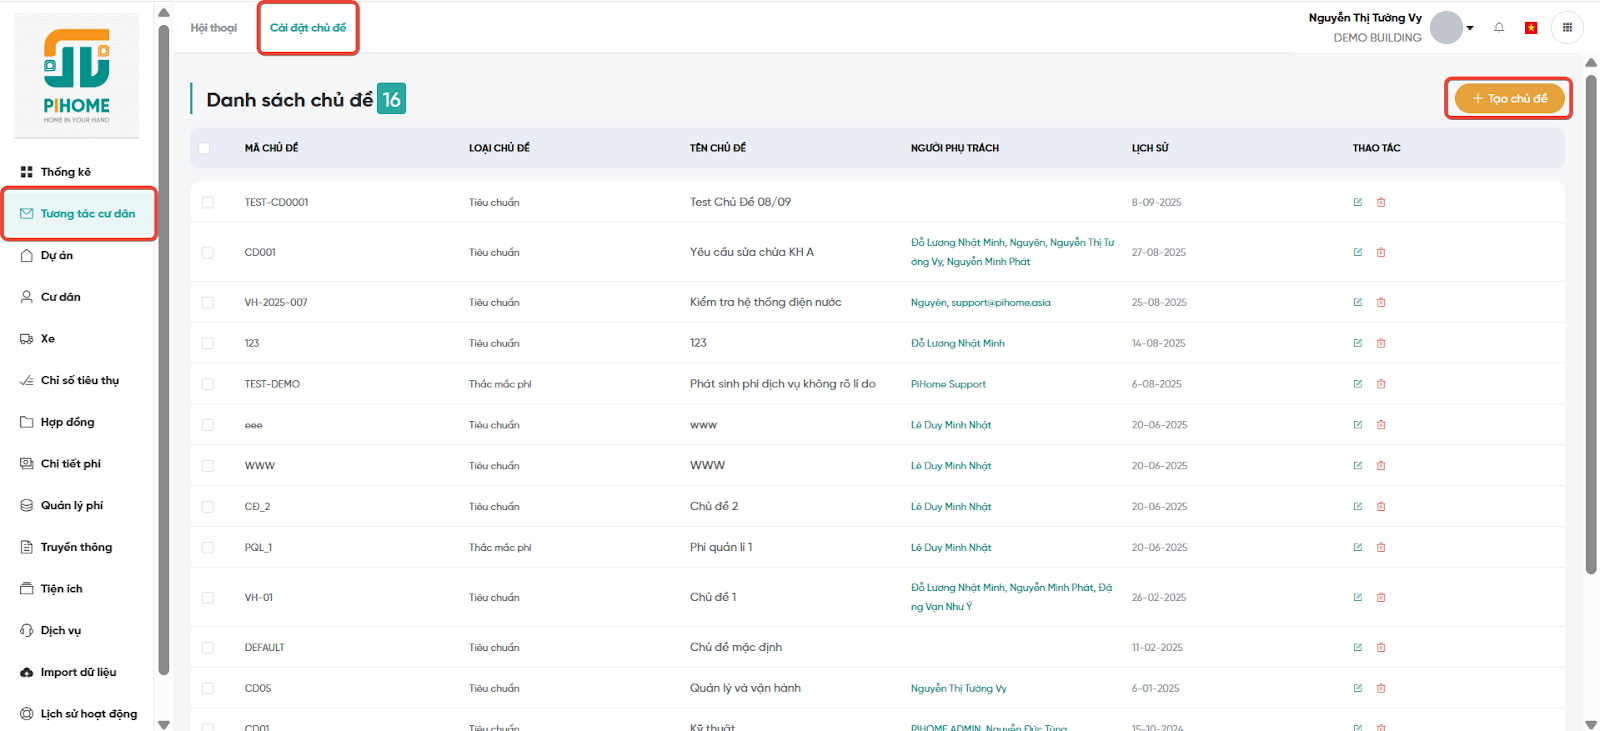
Task: Edit the TEST-DEMO topic row
Action: (x=1358, y=384)
